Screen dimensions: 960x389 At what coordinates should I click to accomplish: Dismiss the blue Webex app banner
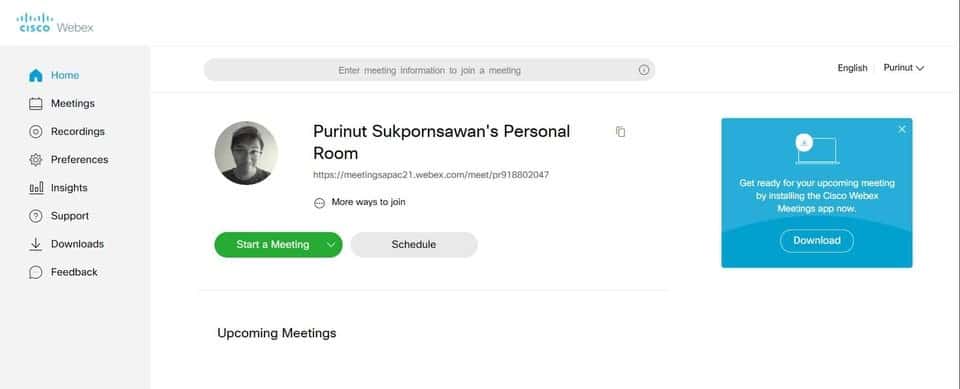(x=902, y=129)
